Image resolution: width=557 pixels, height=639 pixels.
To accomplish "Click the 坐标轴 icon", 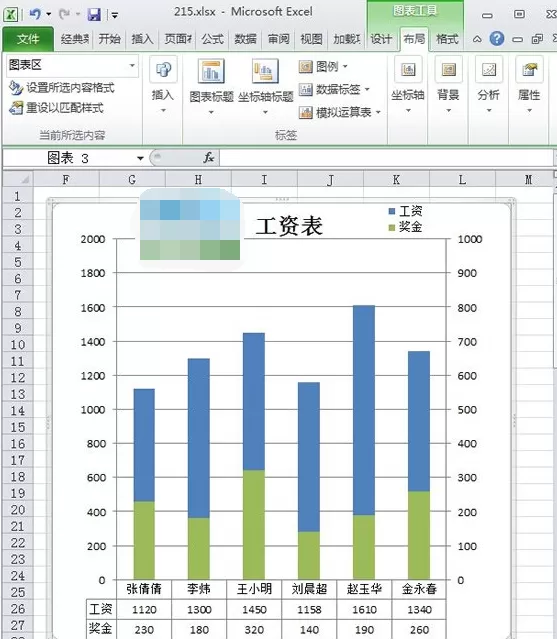I will (x=408, y=70).
